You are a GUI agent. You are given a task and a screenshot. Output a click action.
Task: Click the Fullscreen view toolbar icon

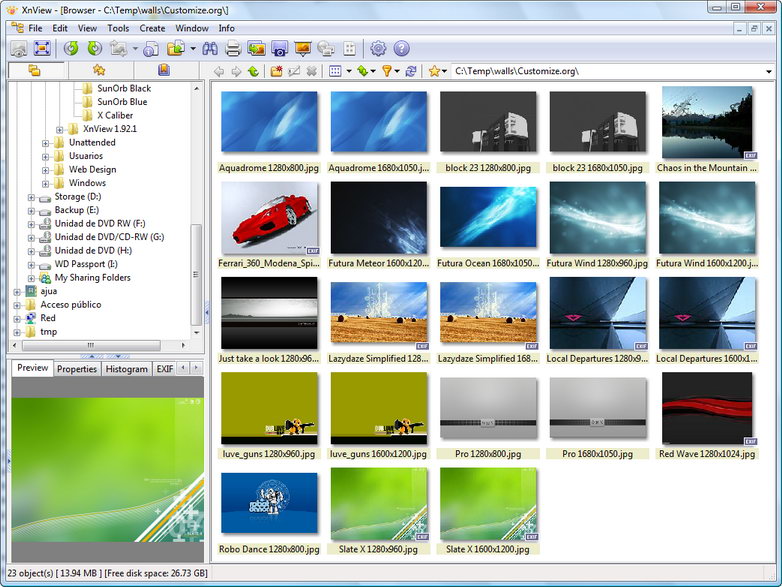click(43, 48)
